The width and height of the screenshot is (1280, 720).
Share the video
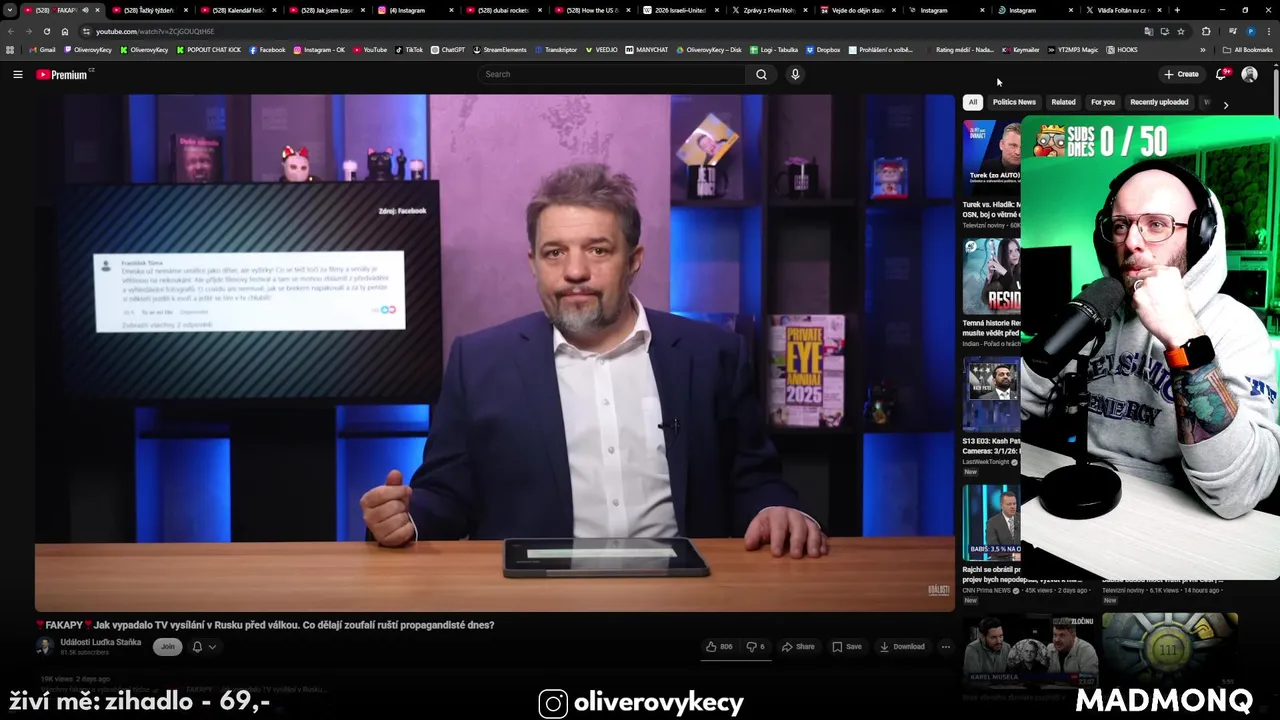(798, 647)
